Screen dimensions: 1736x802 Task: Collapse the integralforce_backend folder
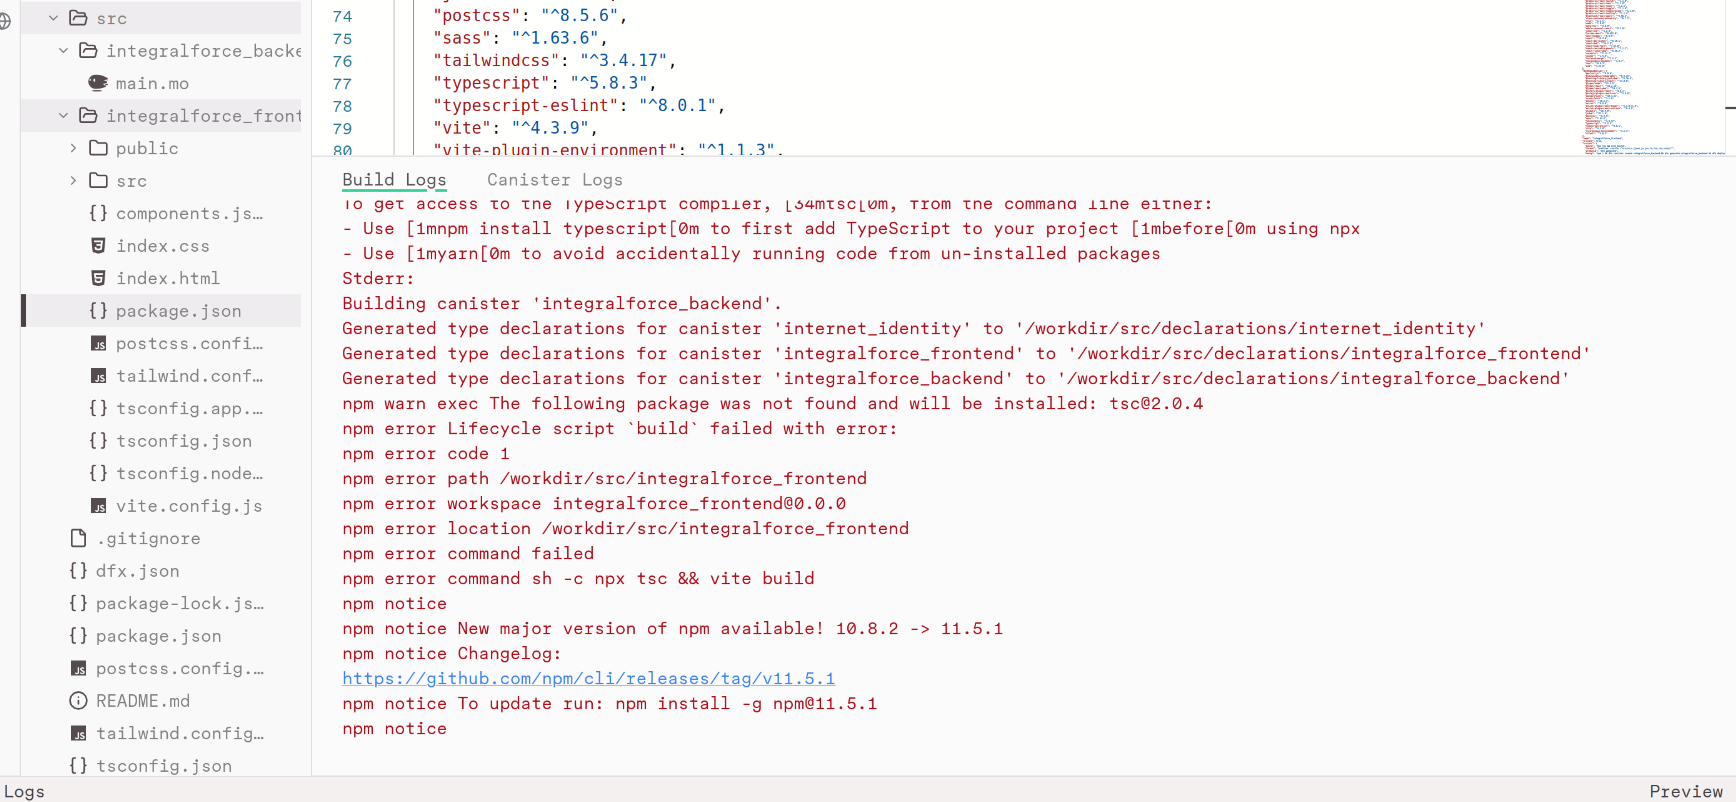(64, 51)
